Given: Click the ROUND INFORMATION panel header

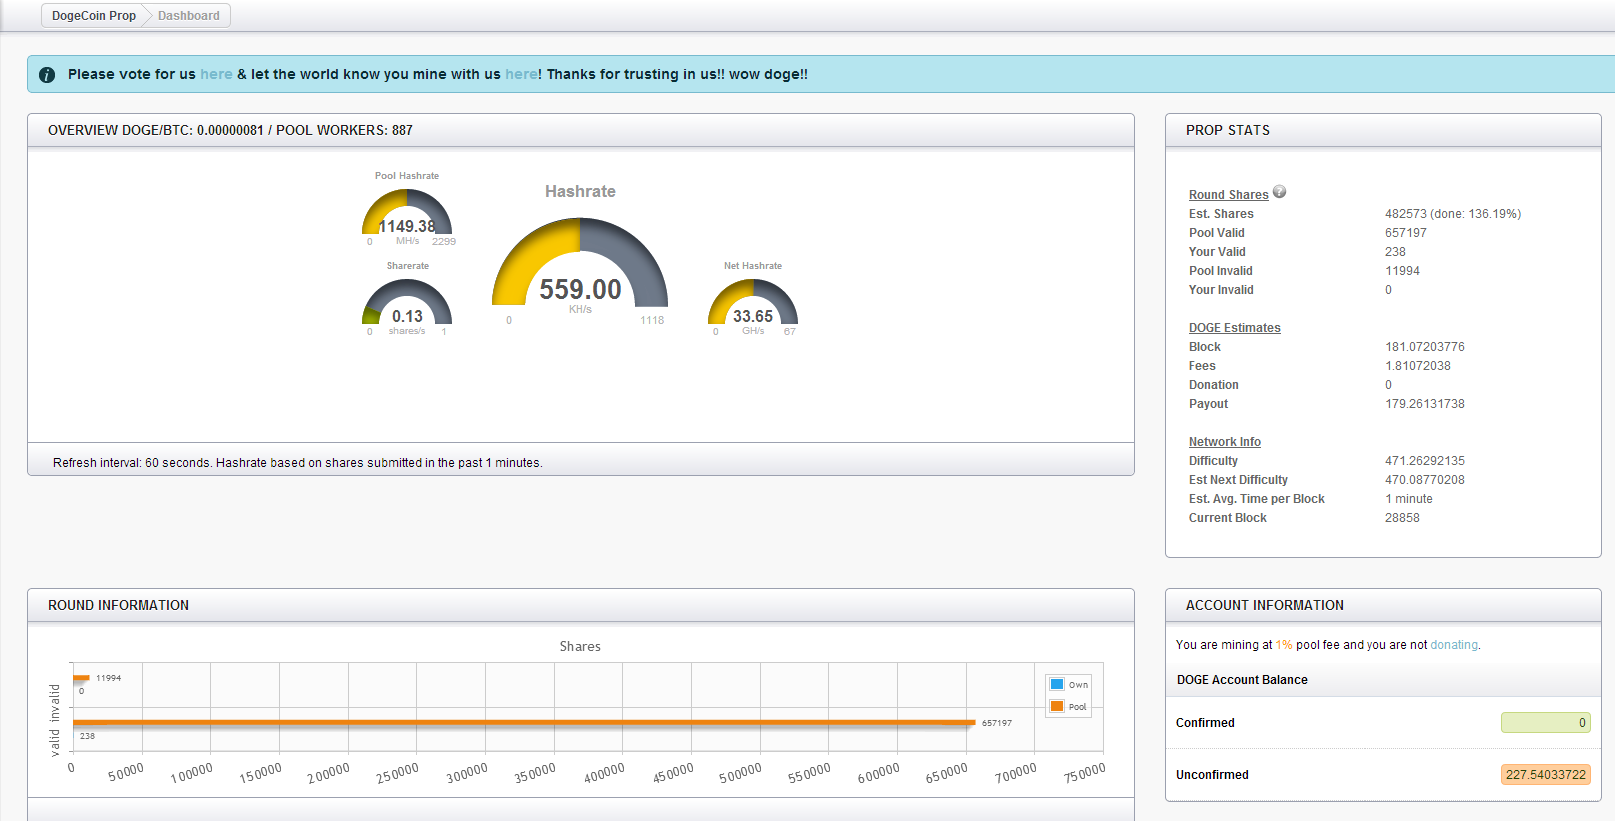Looking at the screenshot, I should (581, 605).
